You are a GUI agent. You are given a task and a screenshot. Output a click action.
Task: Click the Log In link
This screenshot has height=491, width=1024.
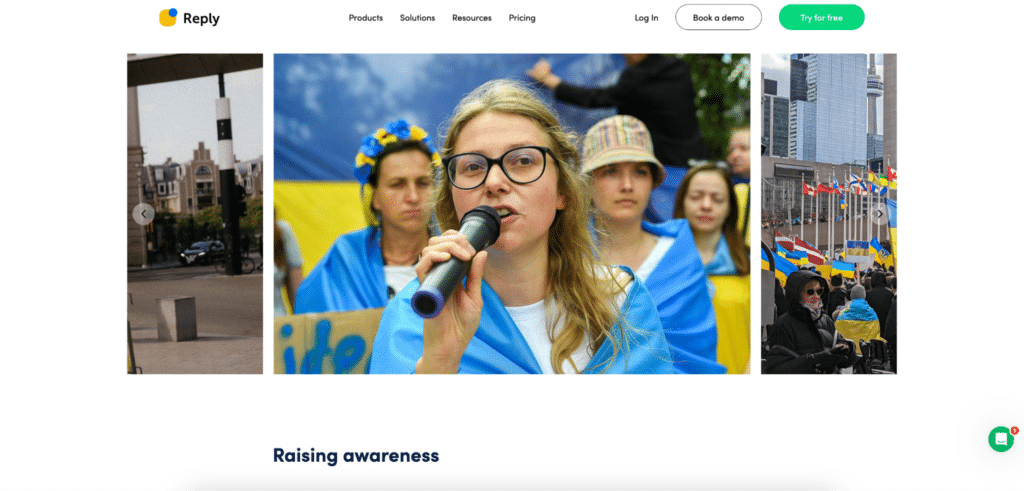(x=647, y=18)
